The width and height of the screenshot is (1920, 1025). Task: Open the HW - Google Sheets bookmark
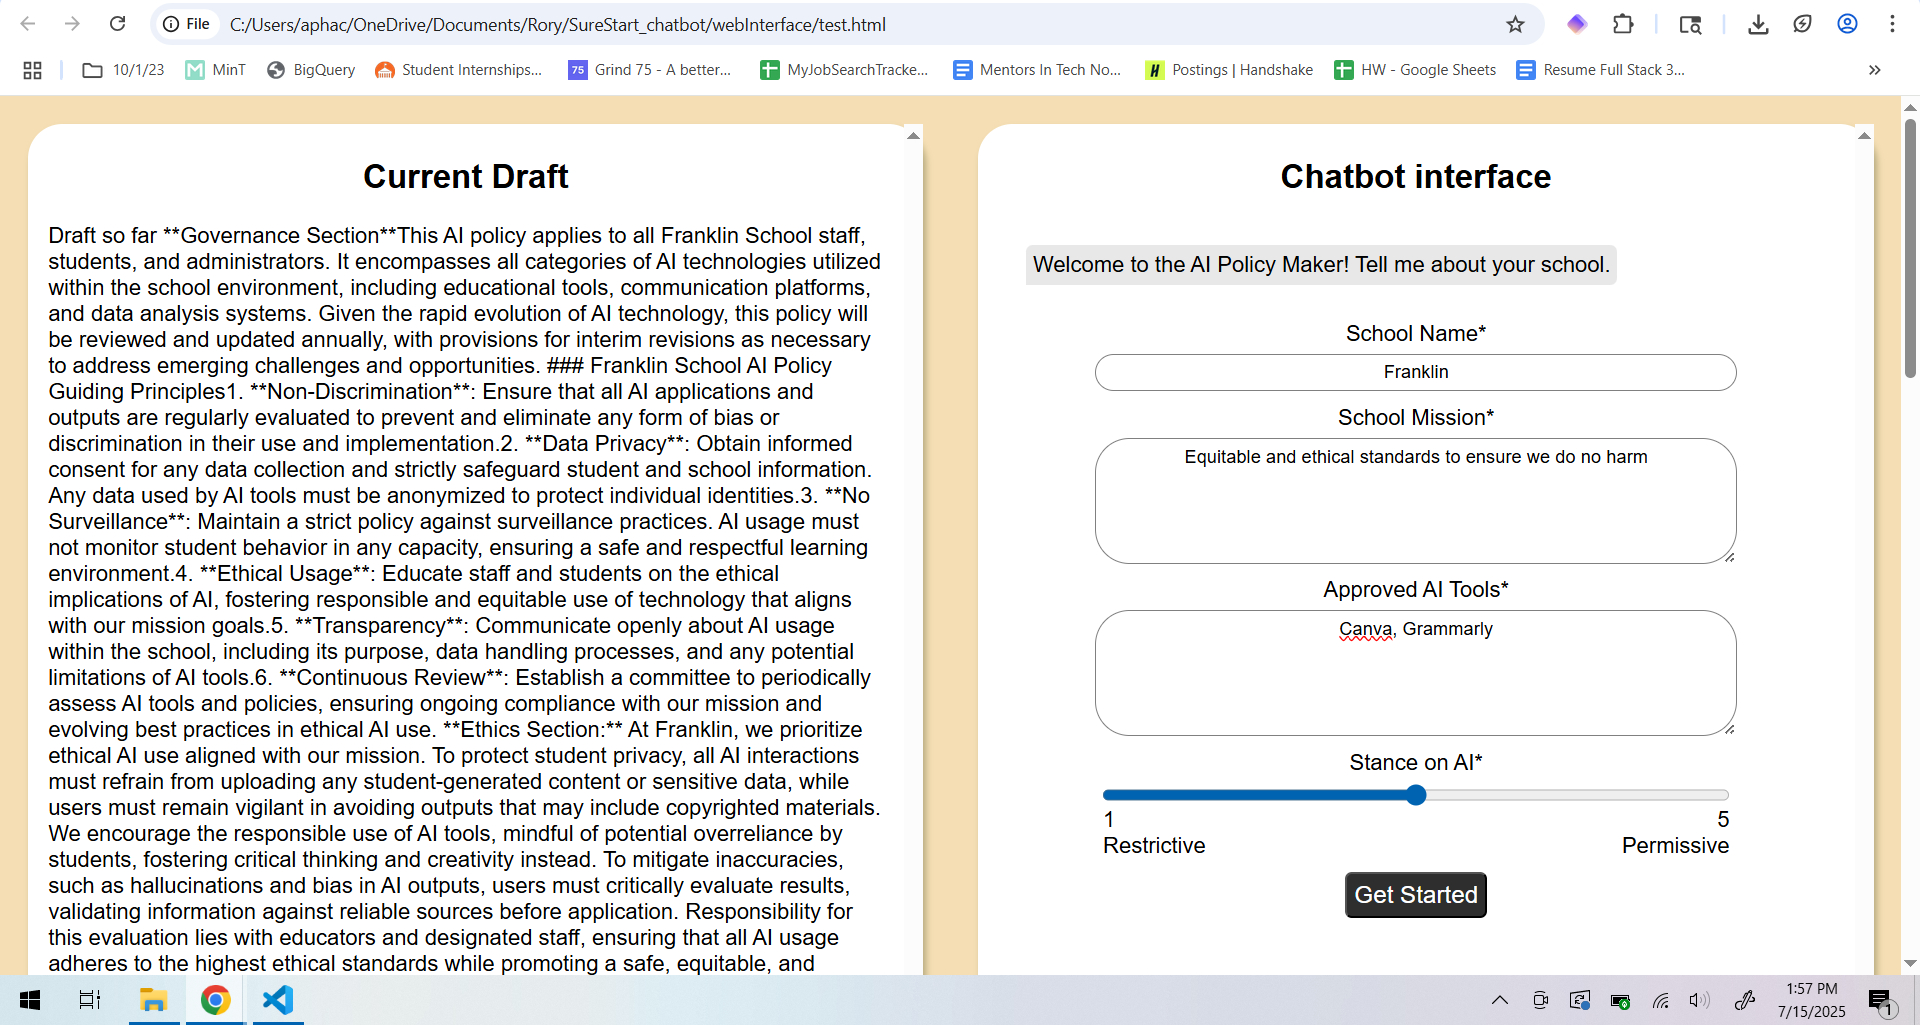tap(1415, 70)
